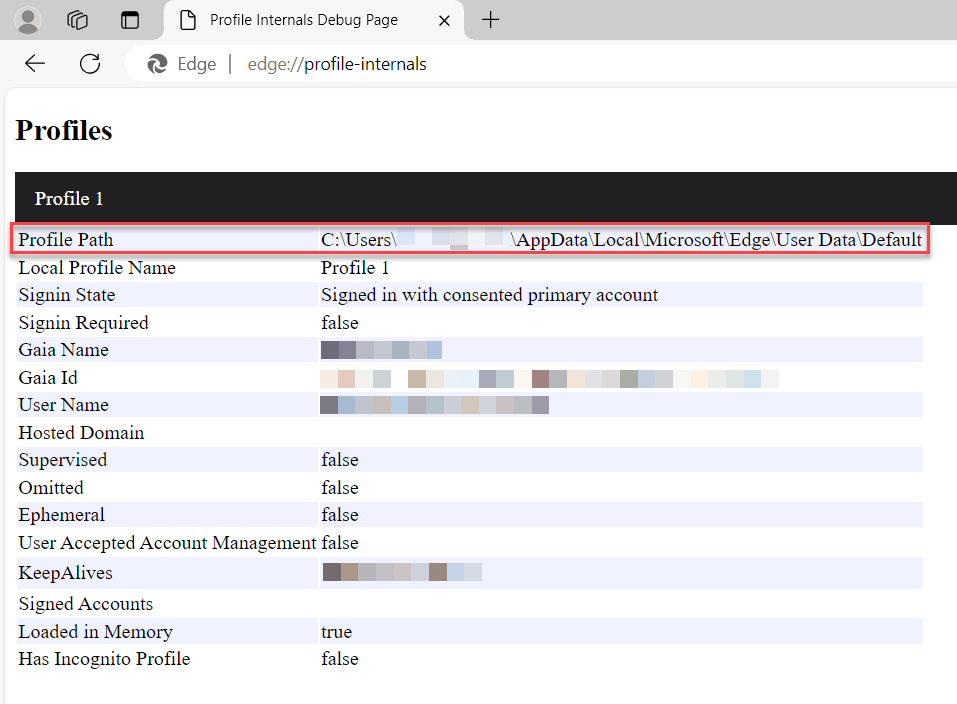Click the Loaded in Memory true value
Viewport: 957px width, 704px height.
click(x=336, y=632)
